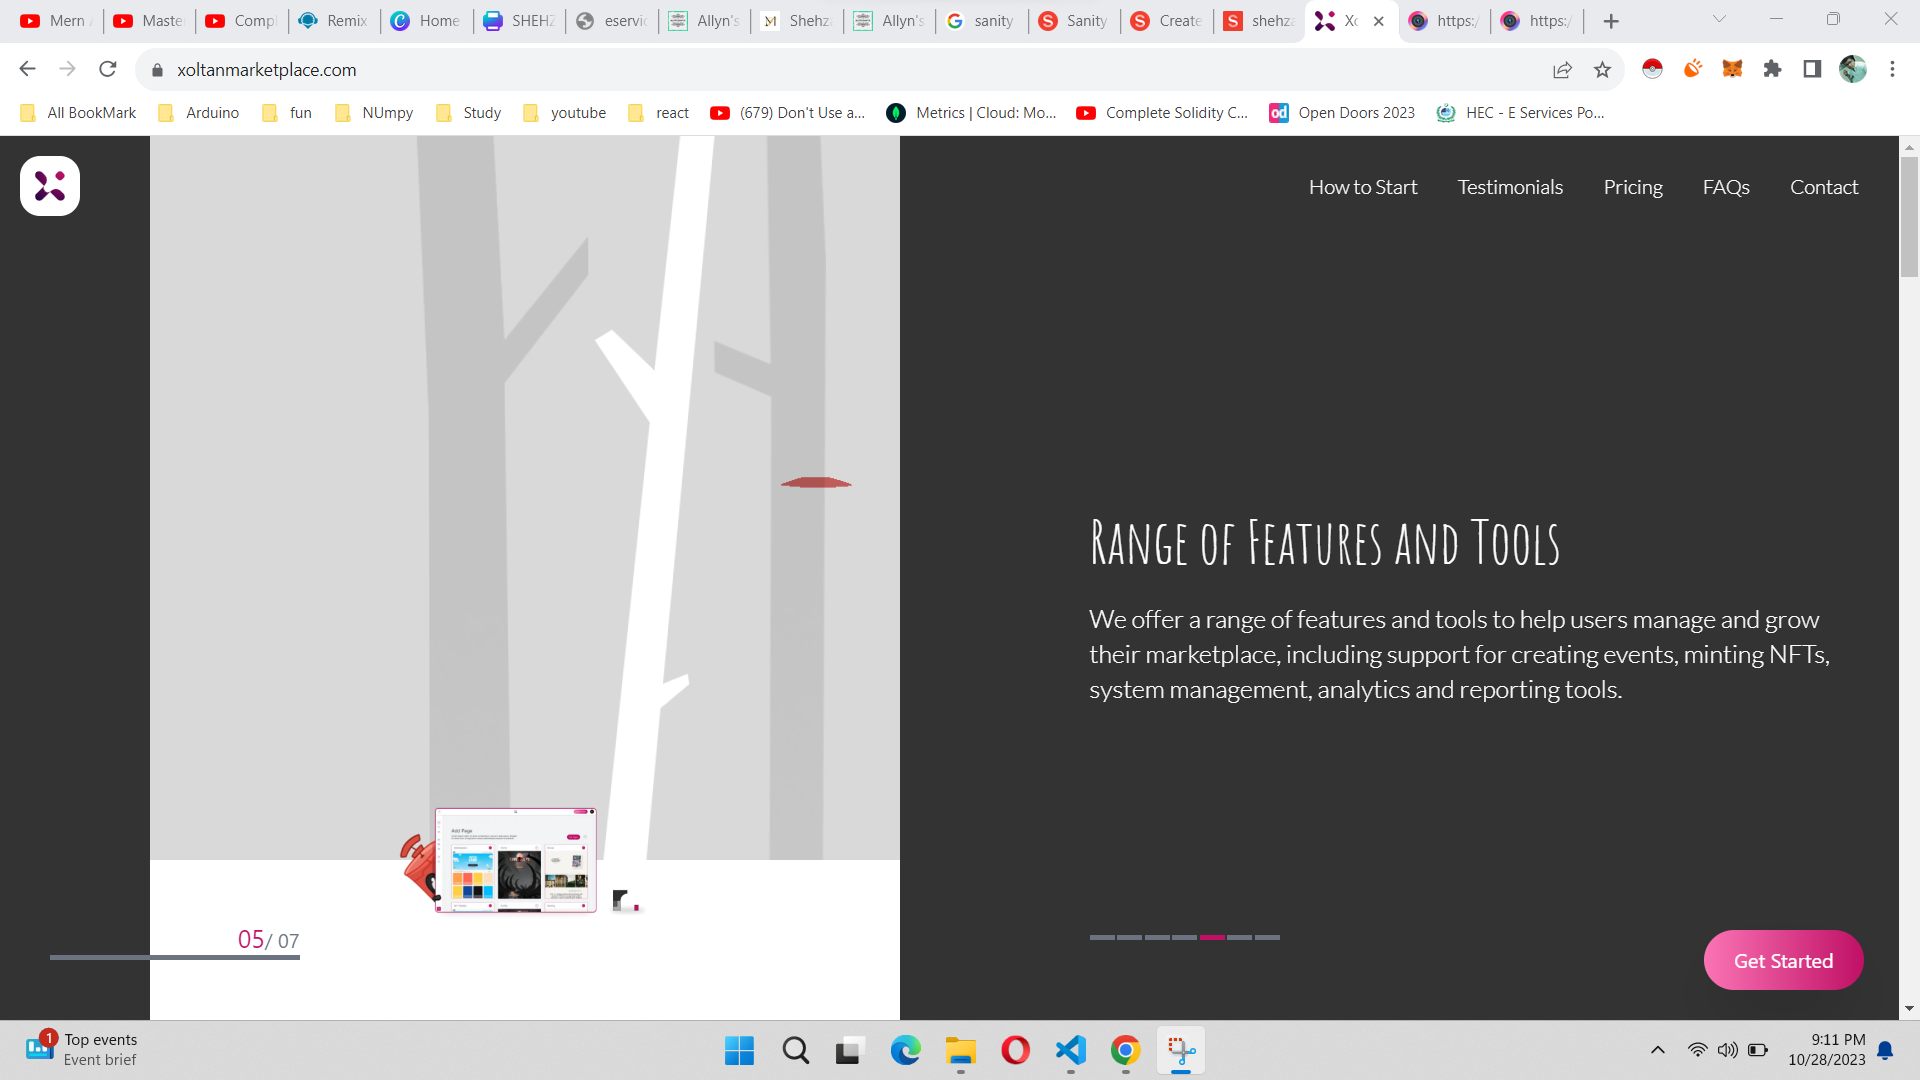Open fun bookmark folder

coord(287,113)
